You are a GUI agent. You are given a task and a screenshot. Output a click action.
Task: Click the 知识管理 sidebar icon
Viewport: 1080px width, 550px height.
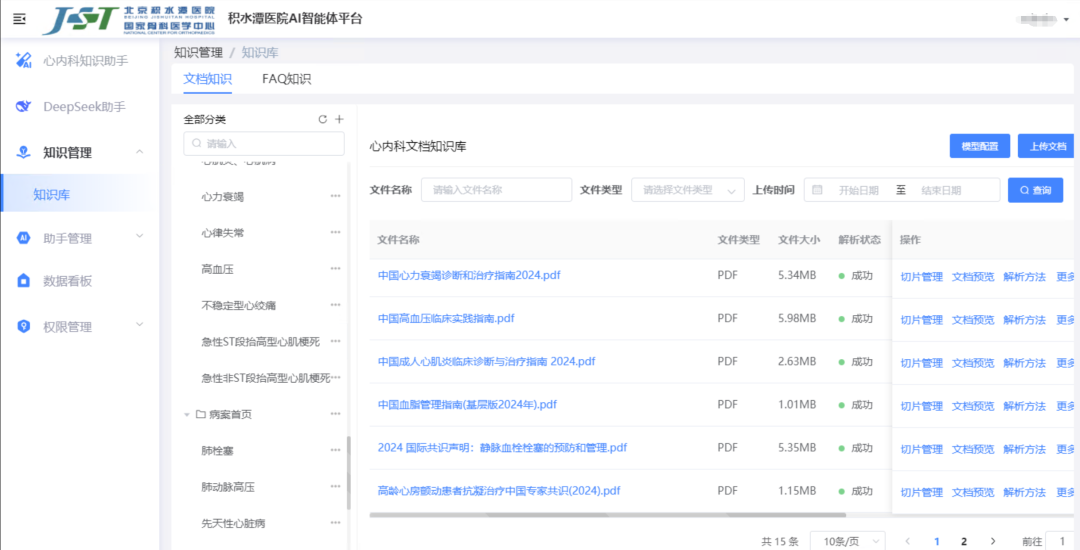coord(24,152)
